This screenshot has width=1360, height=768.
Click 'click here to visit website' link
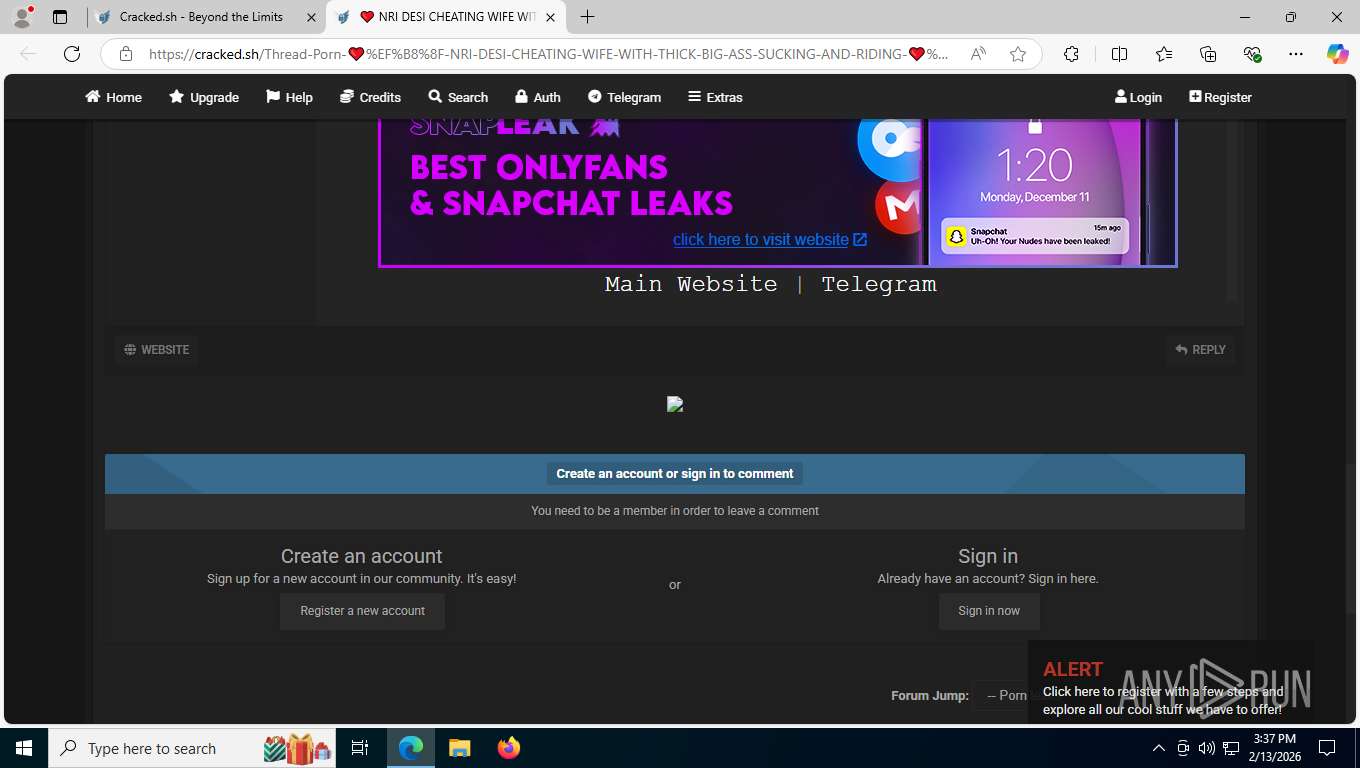click(770, 239)
